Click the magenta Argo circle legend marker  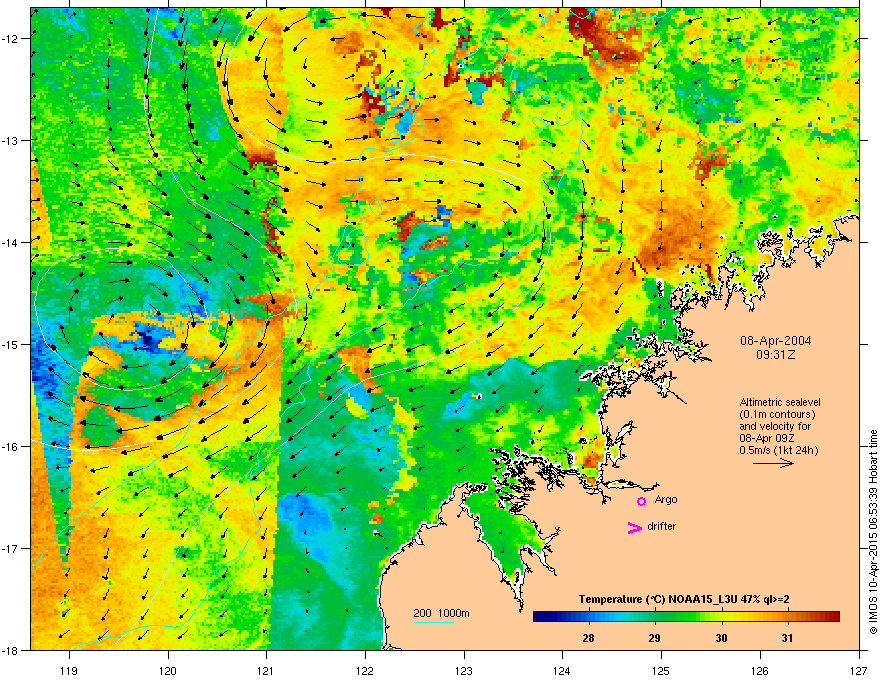point(641,501)
